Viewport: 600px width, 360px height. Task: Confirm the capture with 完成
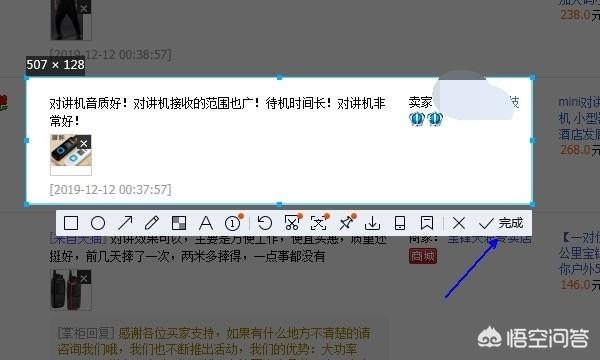click(501, 223)
